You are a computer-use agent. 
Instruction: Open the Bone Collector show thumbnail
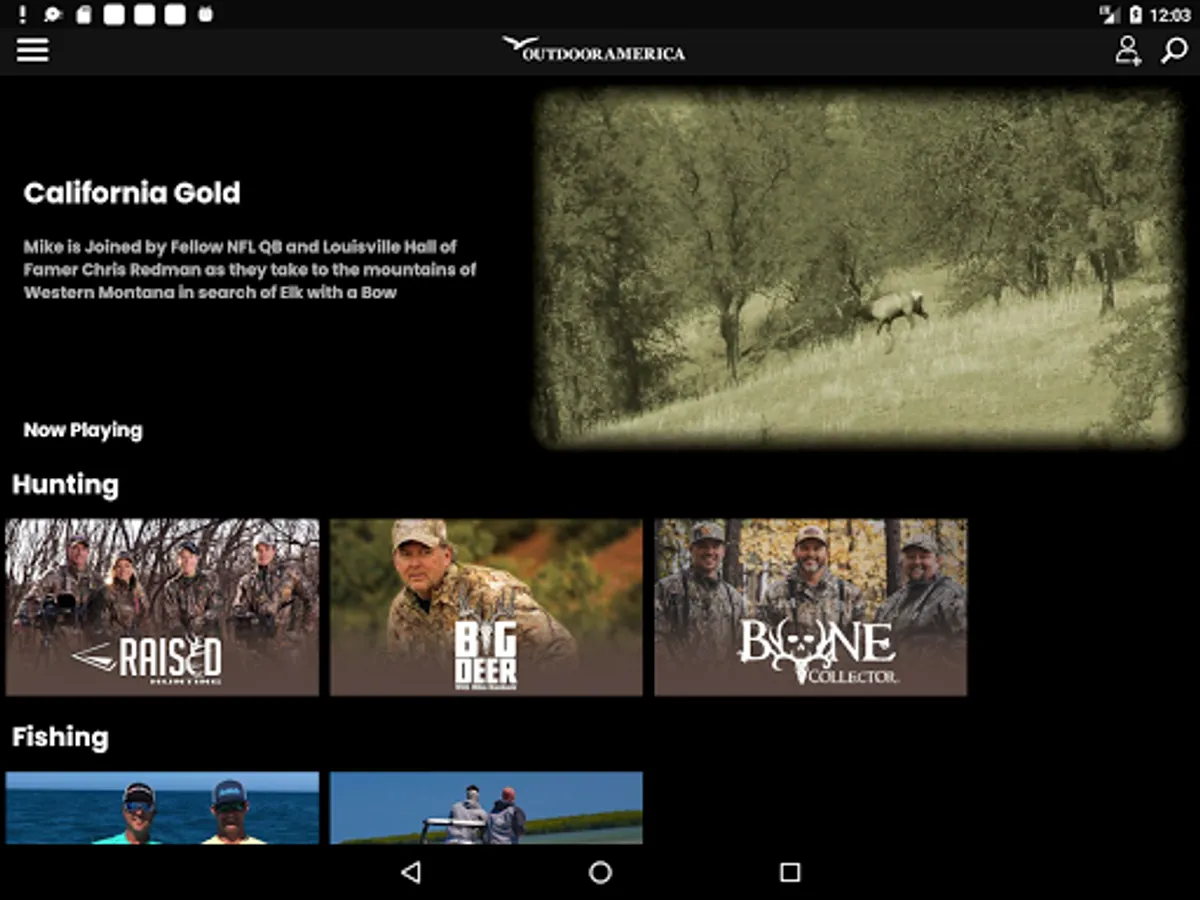(x=811, y=607)
